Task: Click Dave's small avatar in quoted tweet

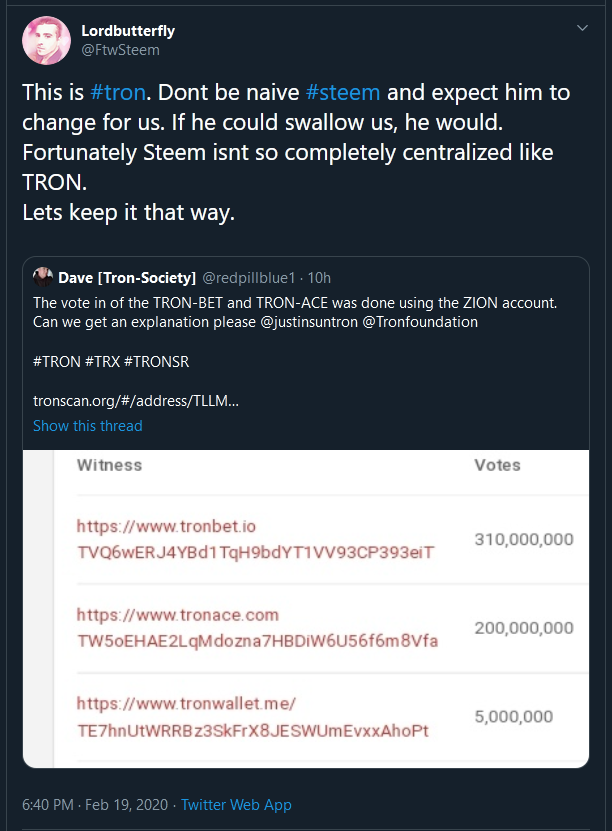Action: click(x=43, y=277)
